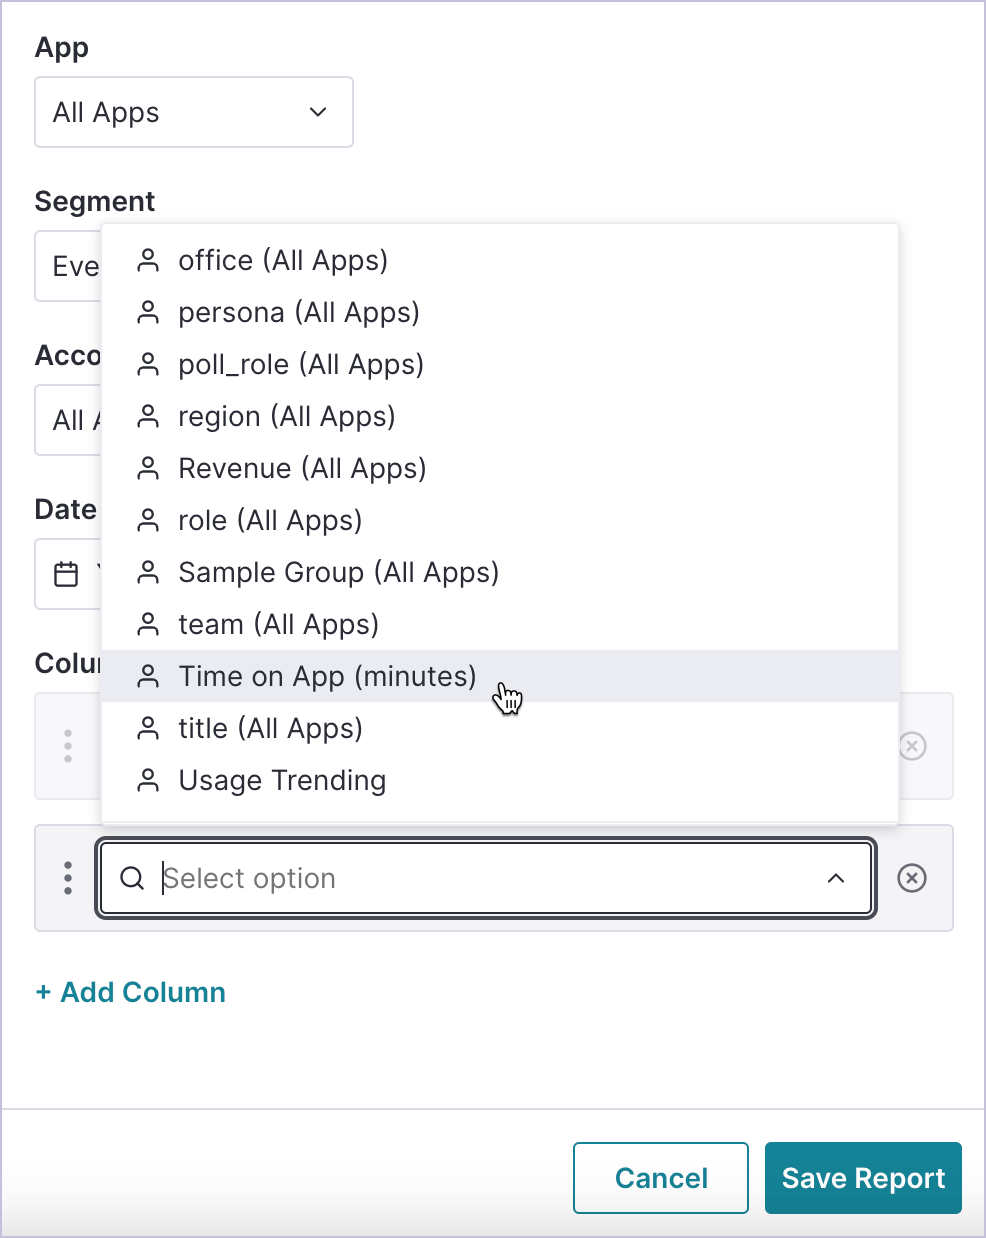Click the person icon beside Sample Group (All Apps)
The height and width of the screenshot is (1238, 986).
coord(148,572)
